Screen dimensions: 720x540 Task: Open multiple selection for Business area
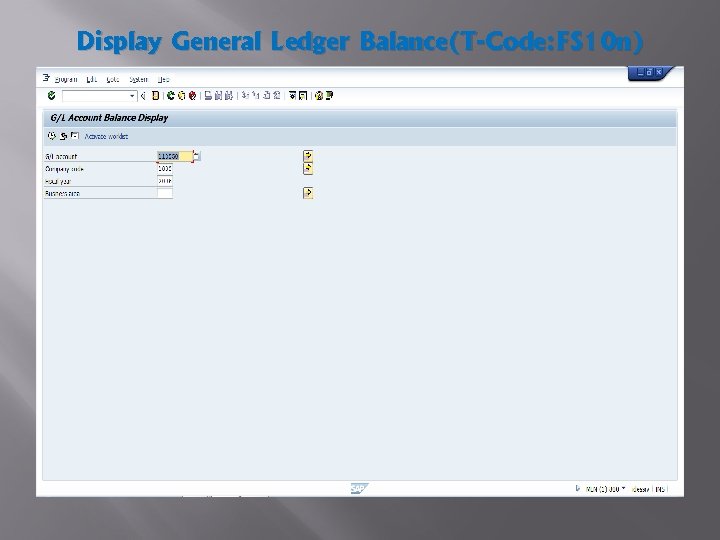click(x=308, y=193)
